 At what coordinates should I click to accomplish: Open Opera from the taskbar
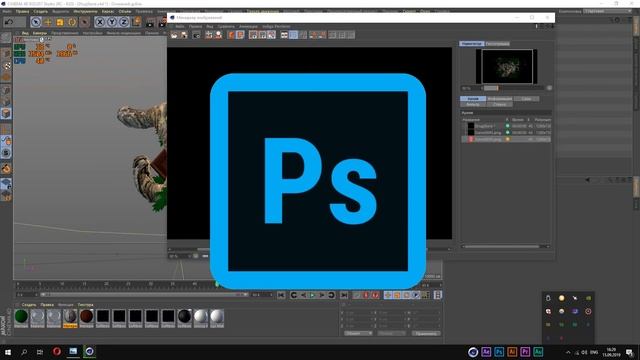tap(56, 352)
